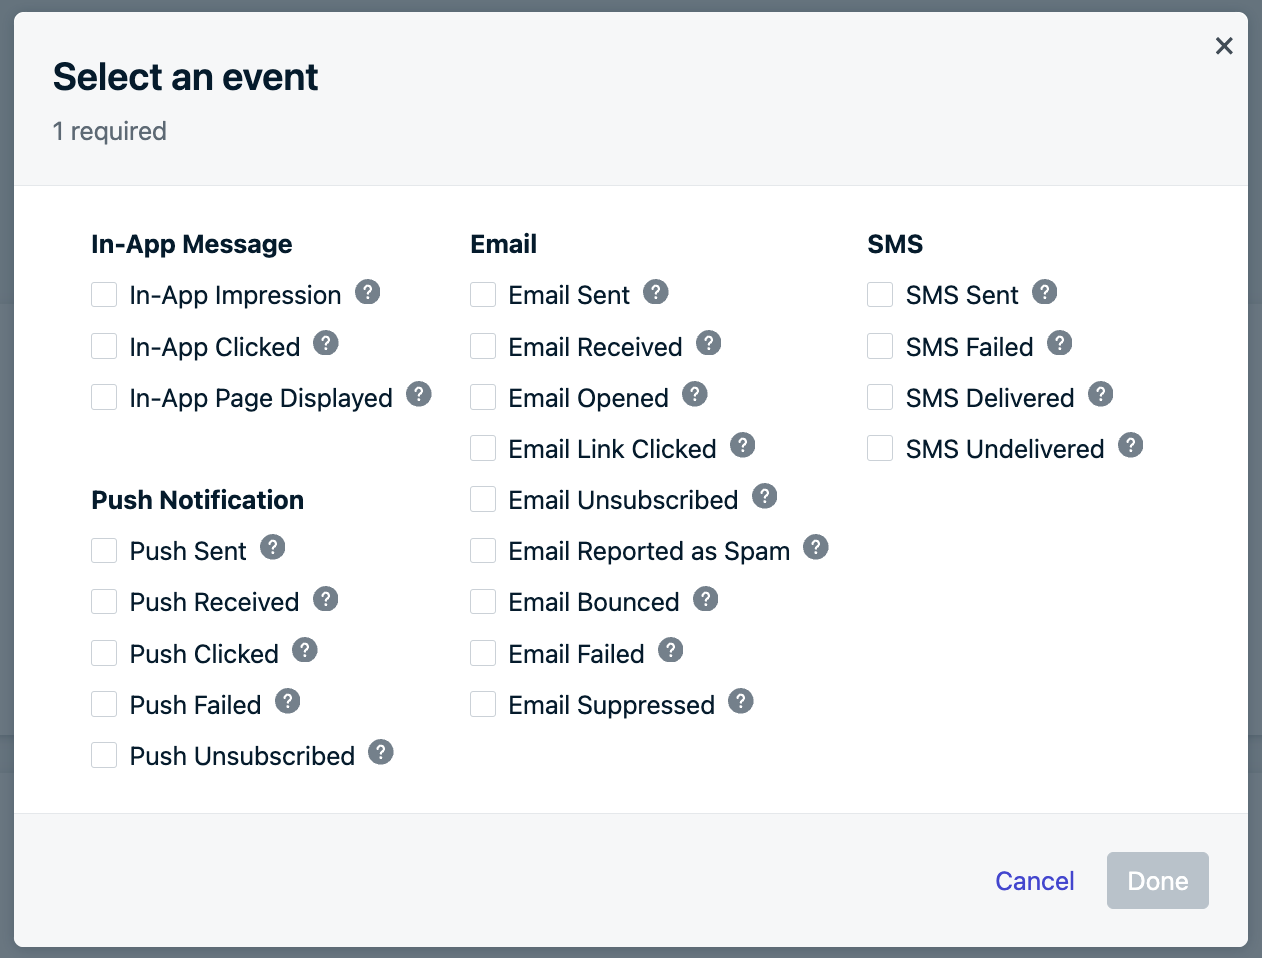Image resolution: width=1262 pixels, height=958 pixels.
Task: Close the Select an event dialog
Action: point(1224,46)
